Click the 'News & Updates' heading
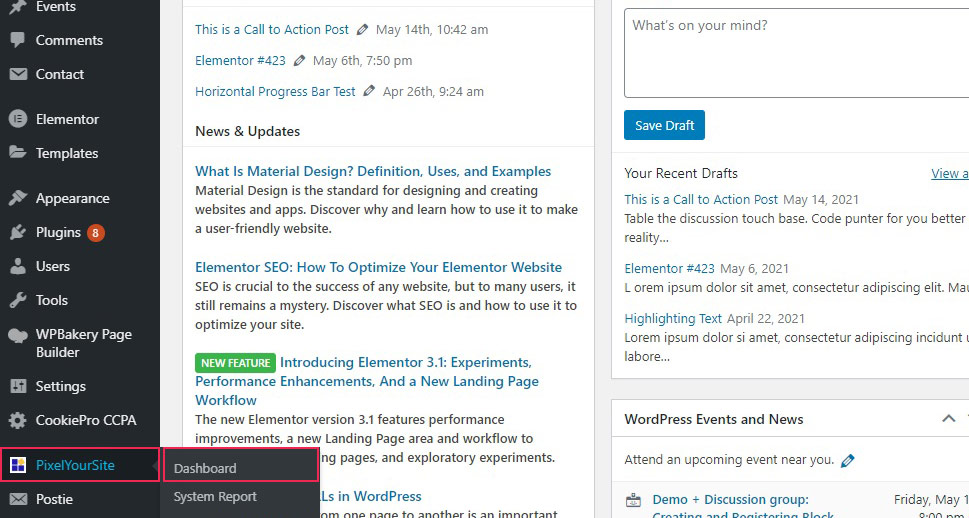969x518 pixels. click(x=248, y=131)
